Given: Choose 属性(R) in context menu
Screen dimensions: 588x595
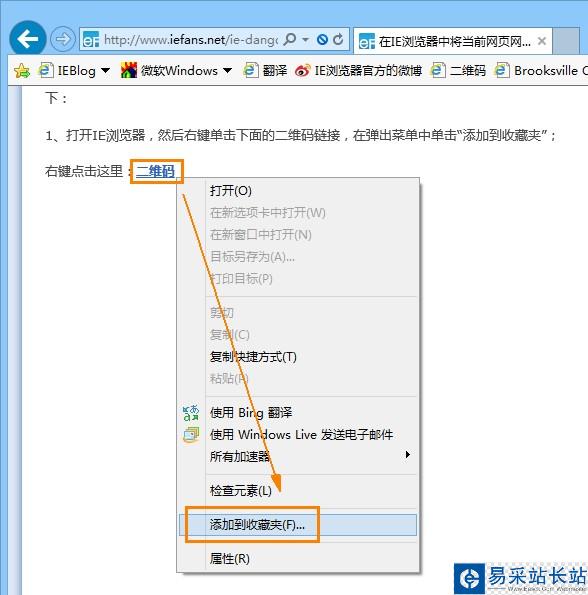Looking at the screenshot, I should 299,559.
